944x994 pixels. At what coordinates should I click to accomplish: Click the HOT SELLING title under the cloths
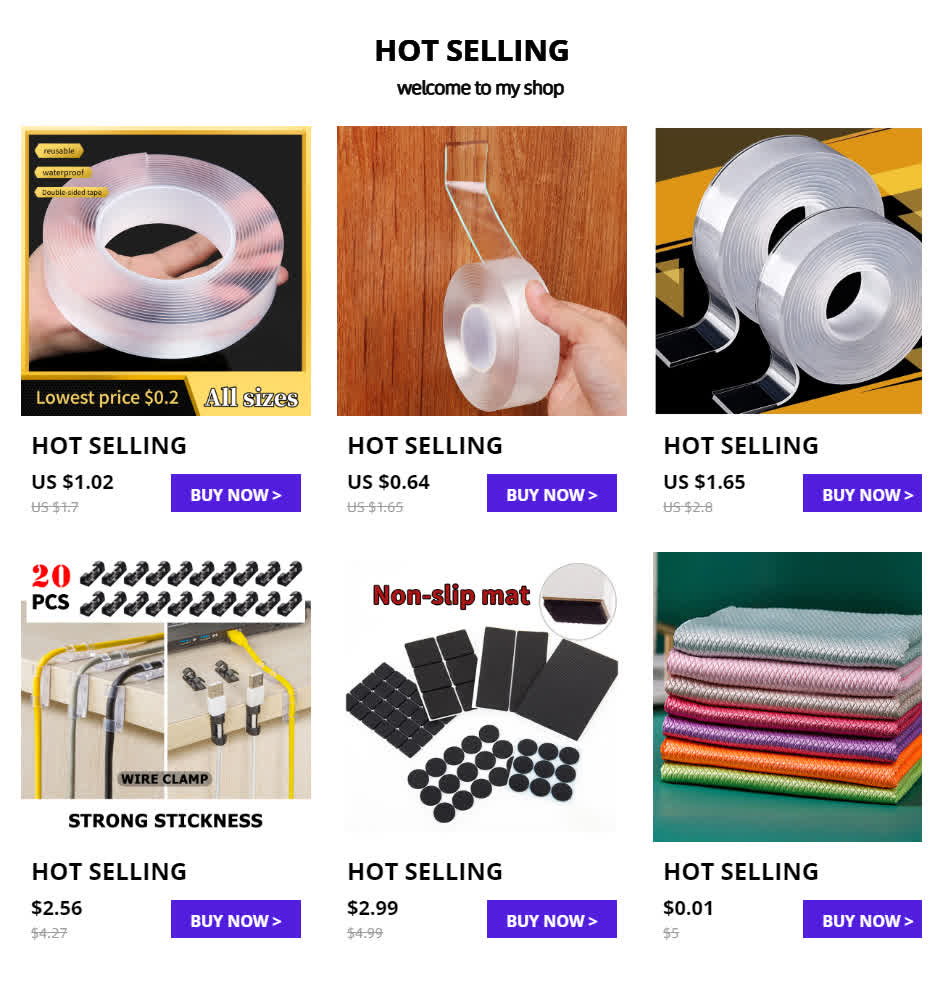pyautogui.click(x=740, y=872)
